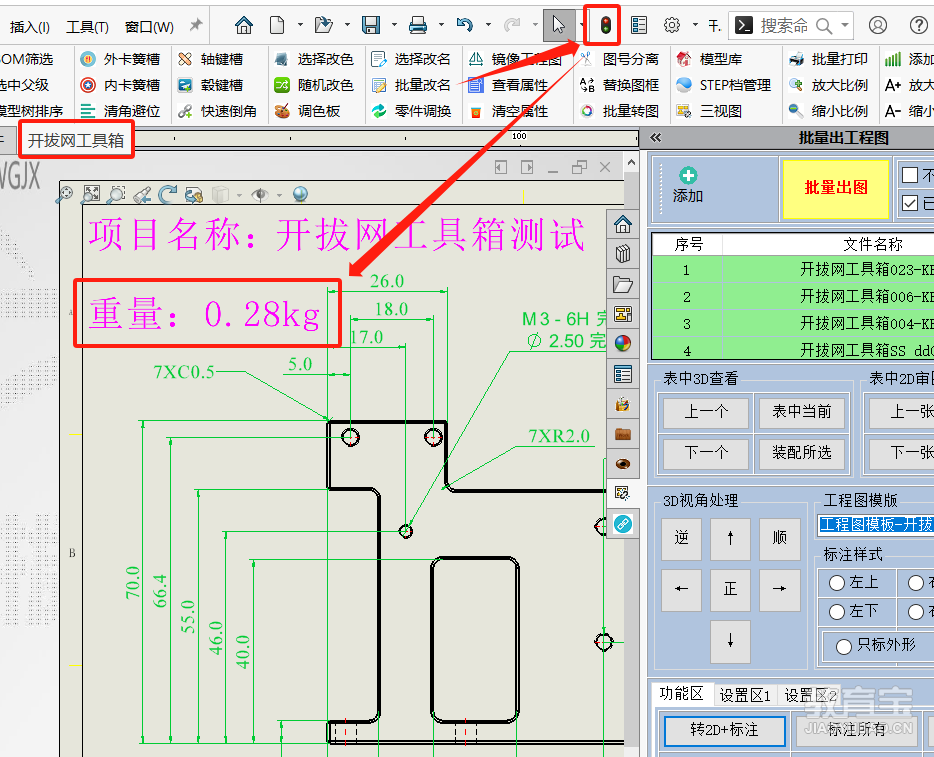Click the 转2D+标注 button
The image size is (934, 757).
[724, 730]
